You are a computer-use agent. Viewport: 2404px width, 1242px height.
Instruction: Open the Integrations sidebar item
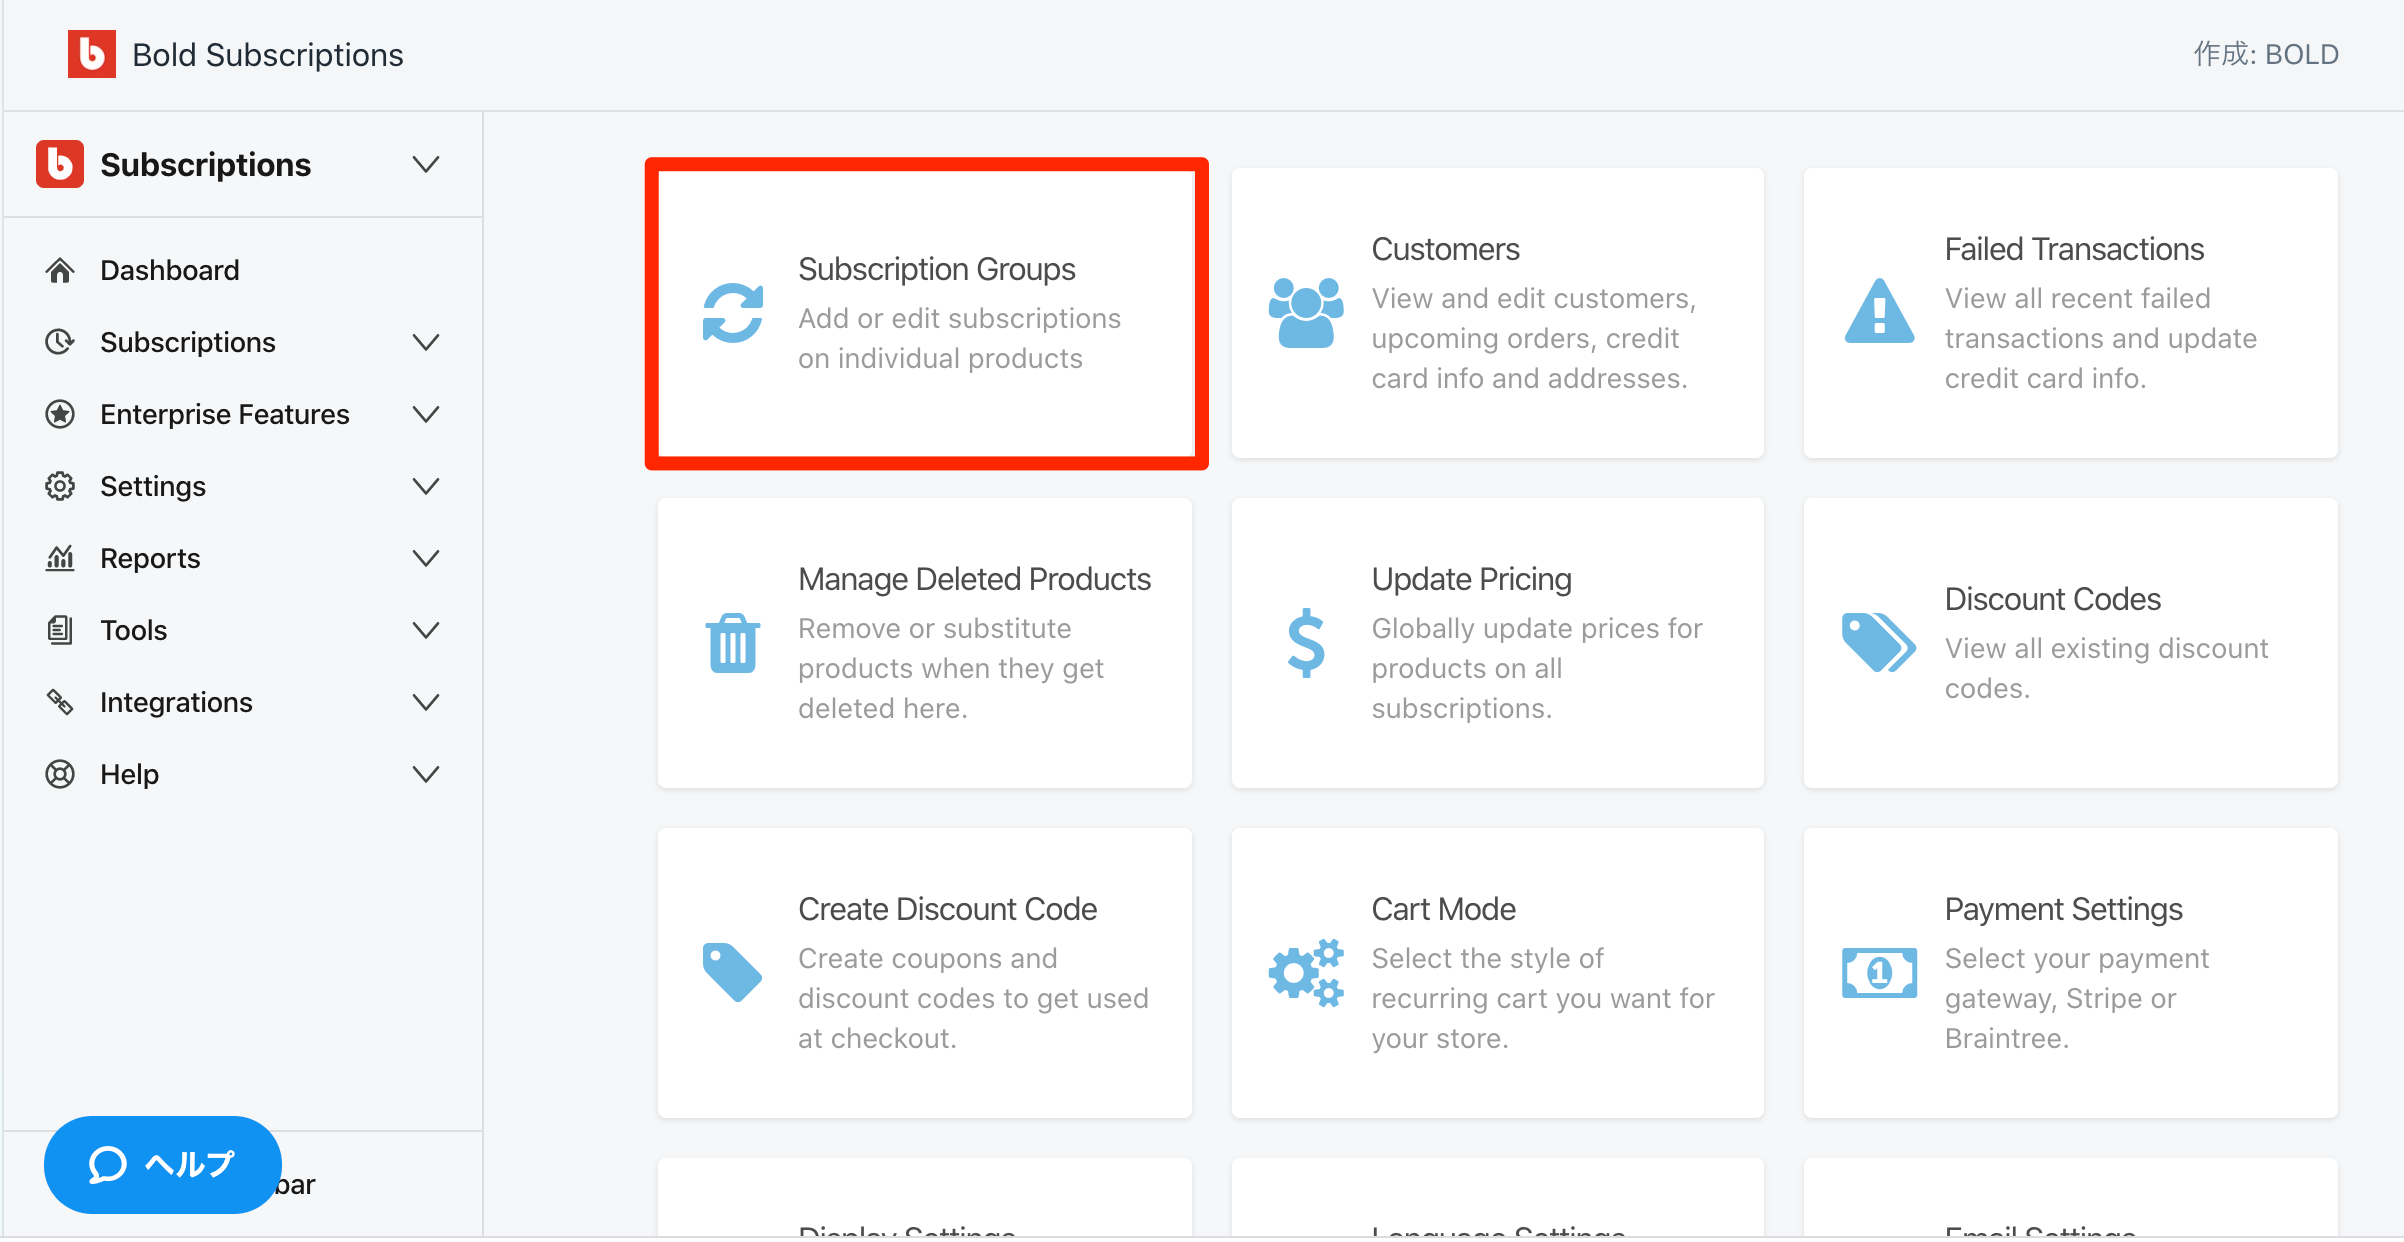(x=176, y=702)
